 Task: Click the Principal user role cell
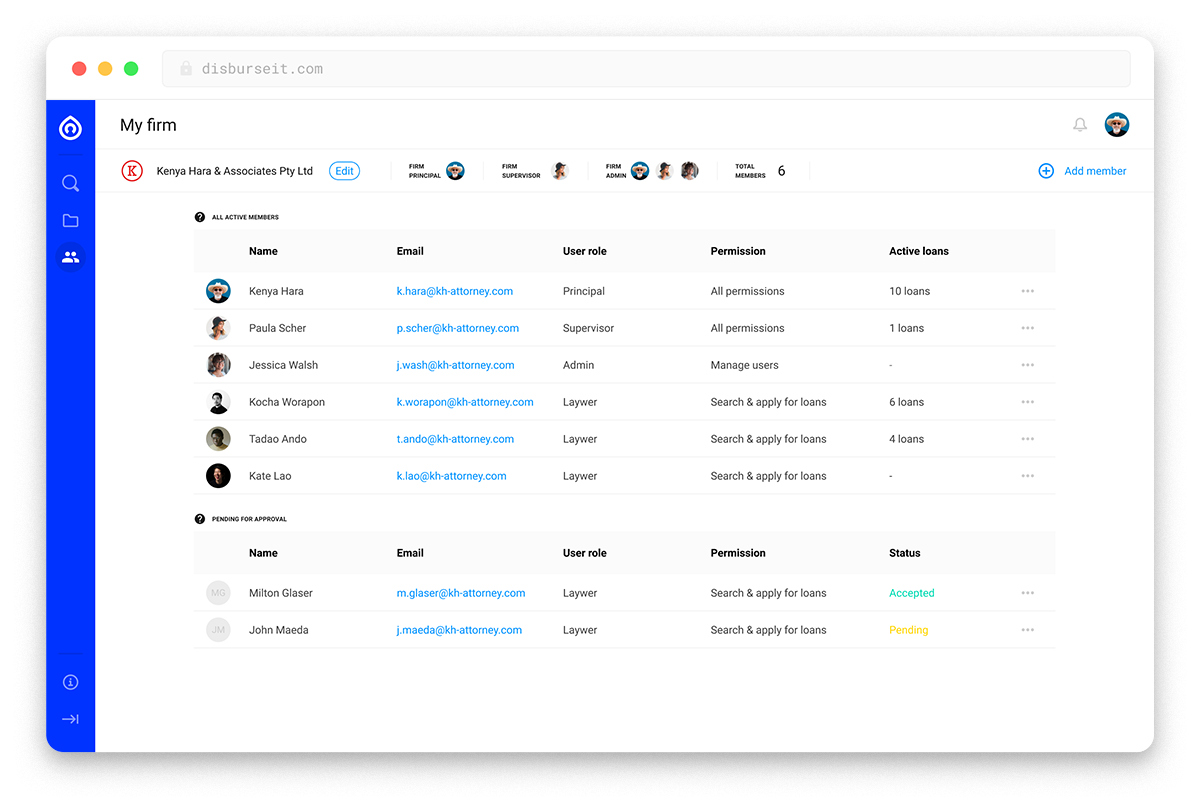click(584, 291)
